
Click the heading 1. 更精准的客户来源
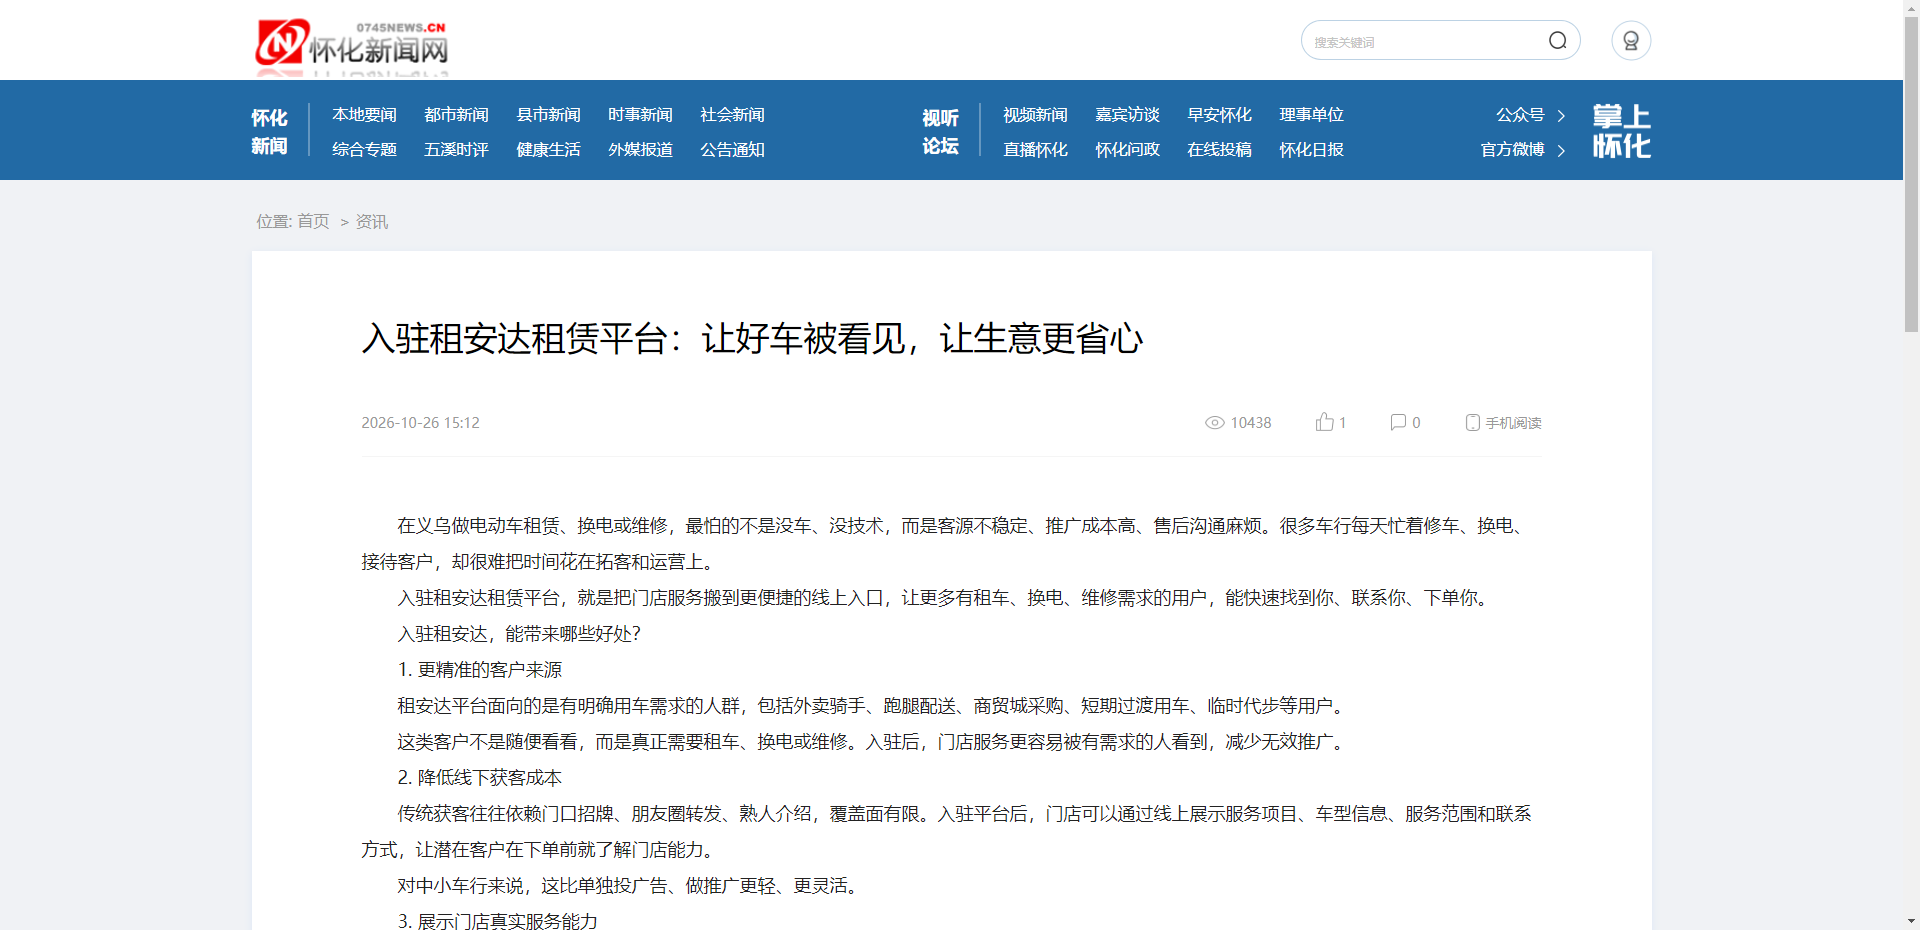click(x=479, y=669)
